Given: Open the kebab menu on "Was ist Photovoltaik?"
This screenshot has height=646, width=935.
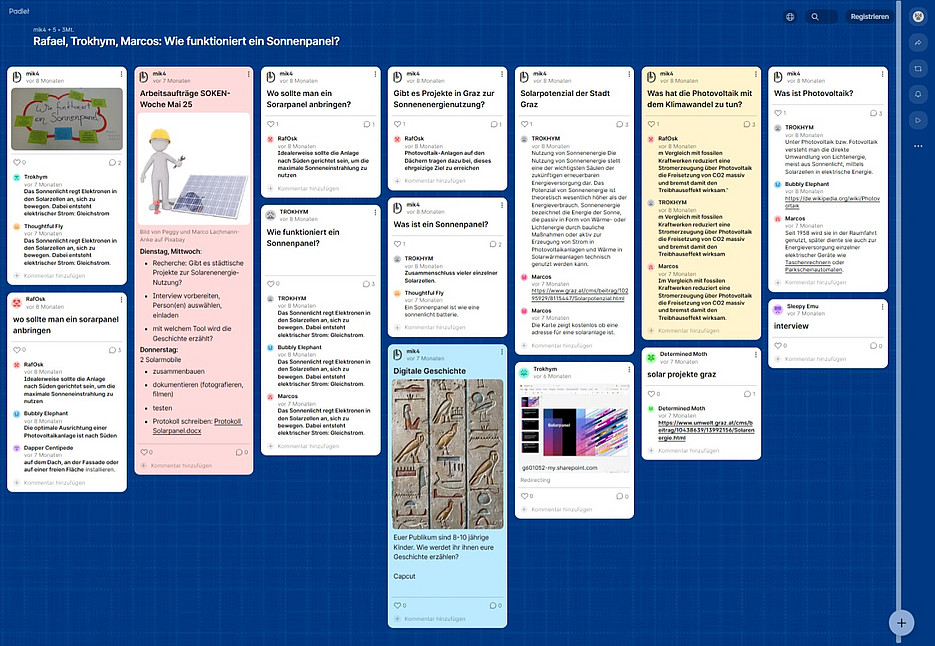Looking at the screenshot, I should pyautogui.click(x=880, y=75).
